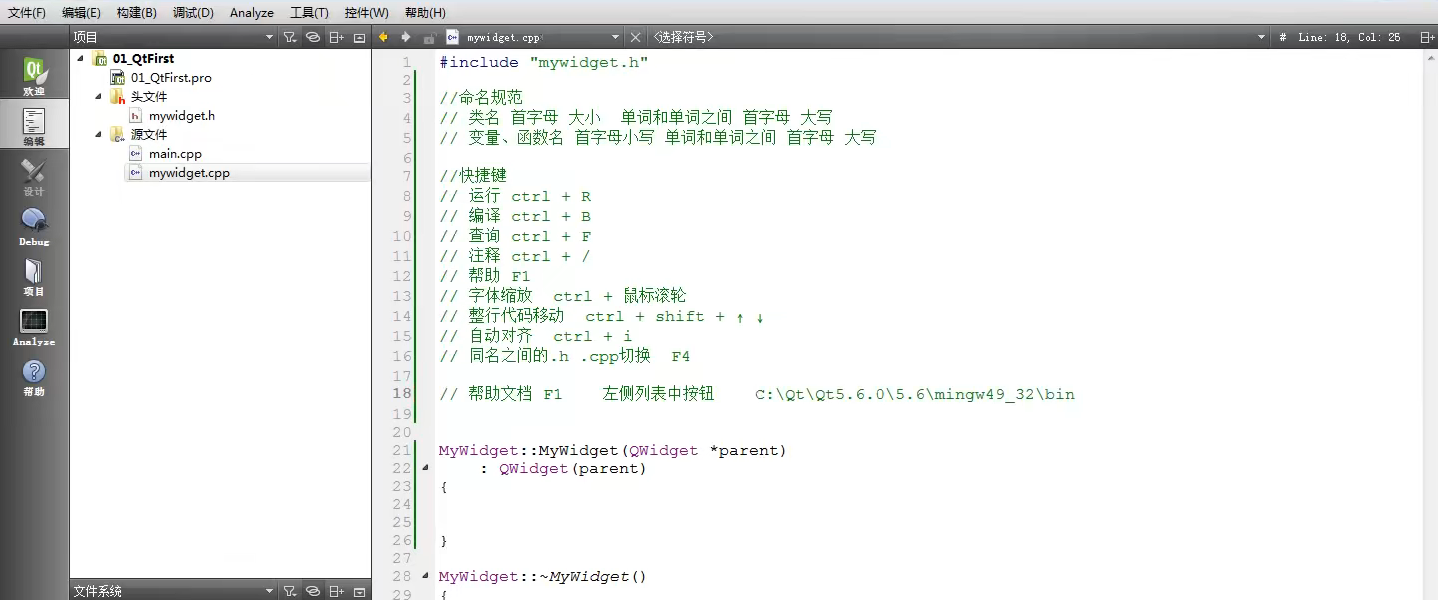
Task: Click the comment line 帮助 F1 on line 12
Action: pyautogui.click(x=485, y=276)
